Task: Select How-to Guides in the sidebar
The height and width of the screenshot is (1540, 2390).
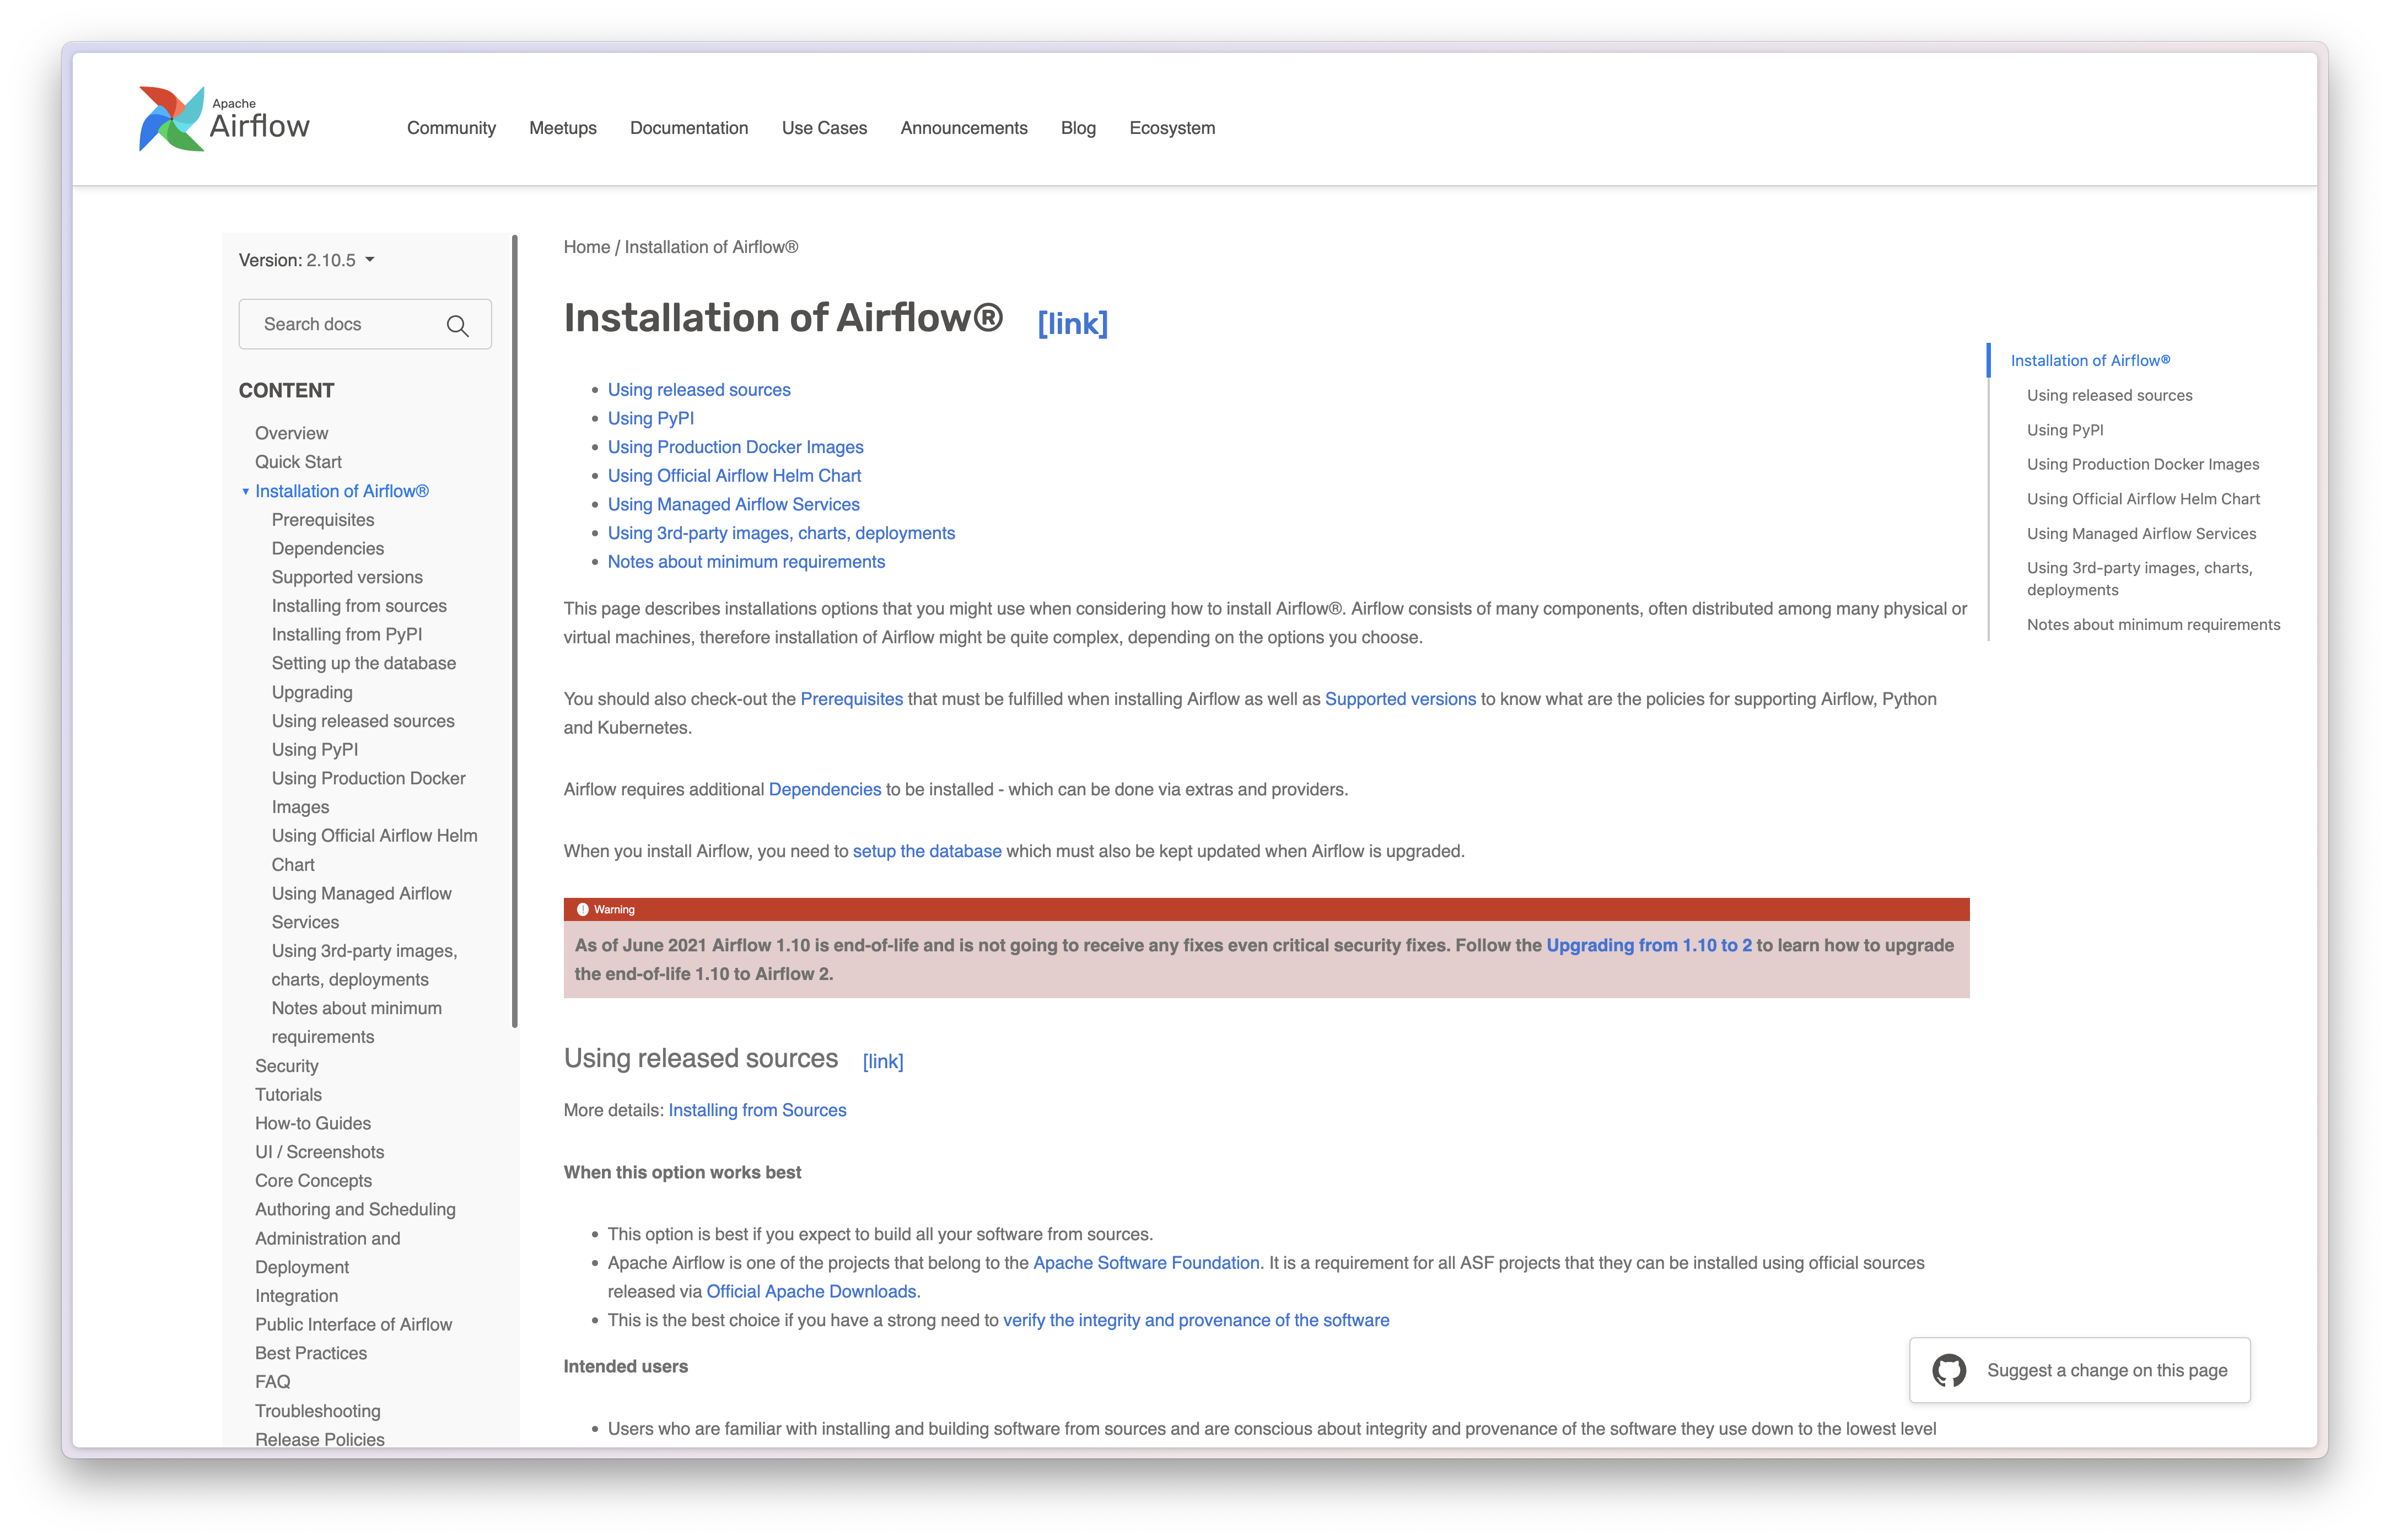Action: click(x=313, y=1123)
